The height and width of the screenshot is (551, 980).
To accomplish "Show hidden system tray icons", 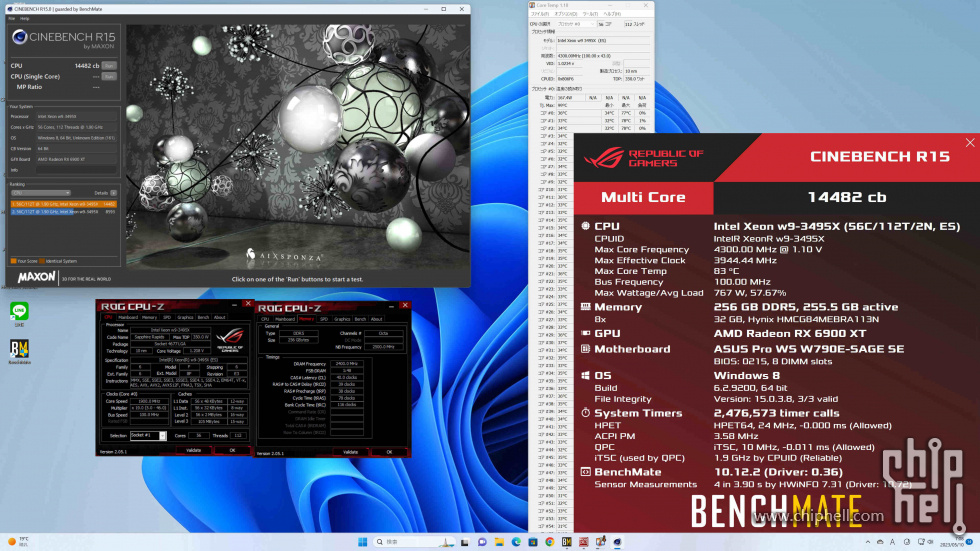I will pyautogui.click(x=868, y=542).
